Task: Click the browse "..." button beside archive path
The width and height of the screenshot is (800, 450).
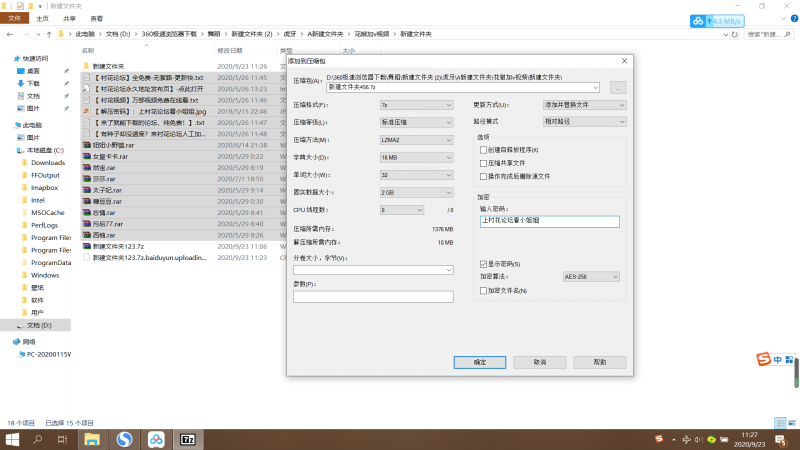Action: (618, 88)
